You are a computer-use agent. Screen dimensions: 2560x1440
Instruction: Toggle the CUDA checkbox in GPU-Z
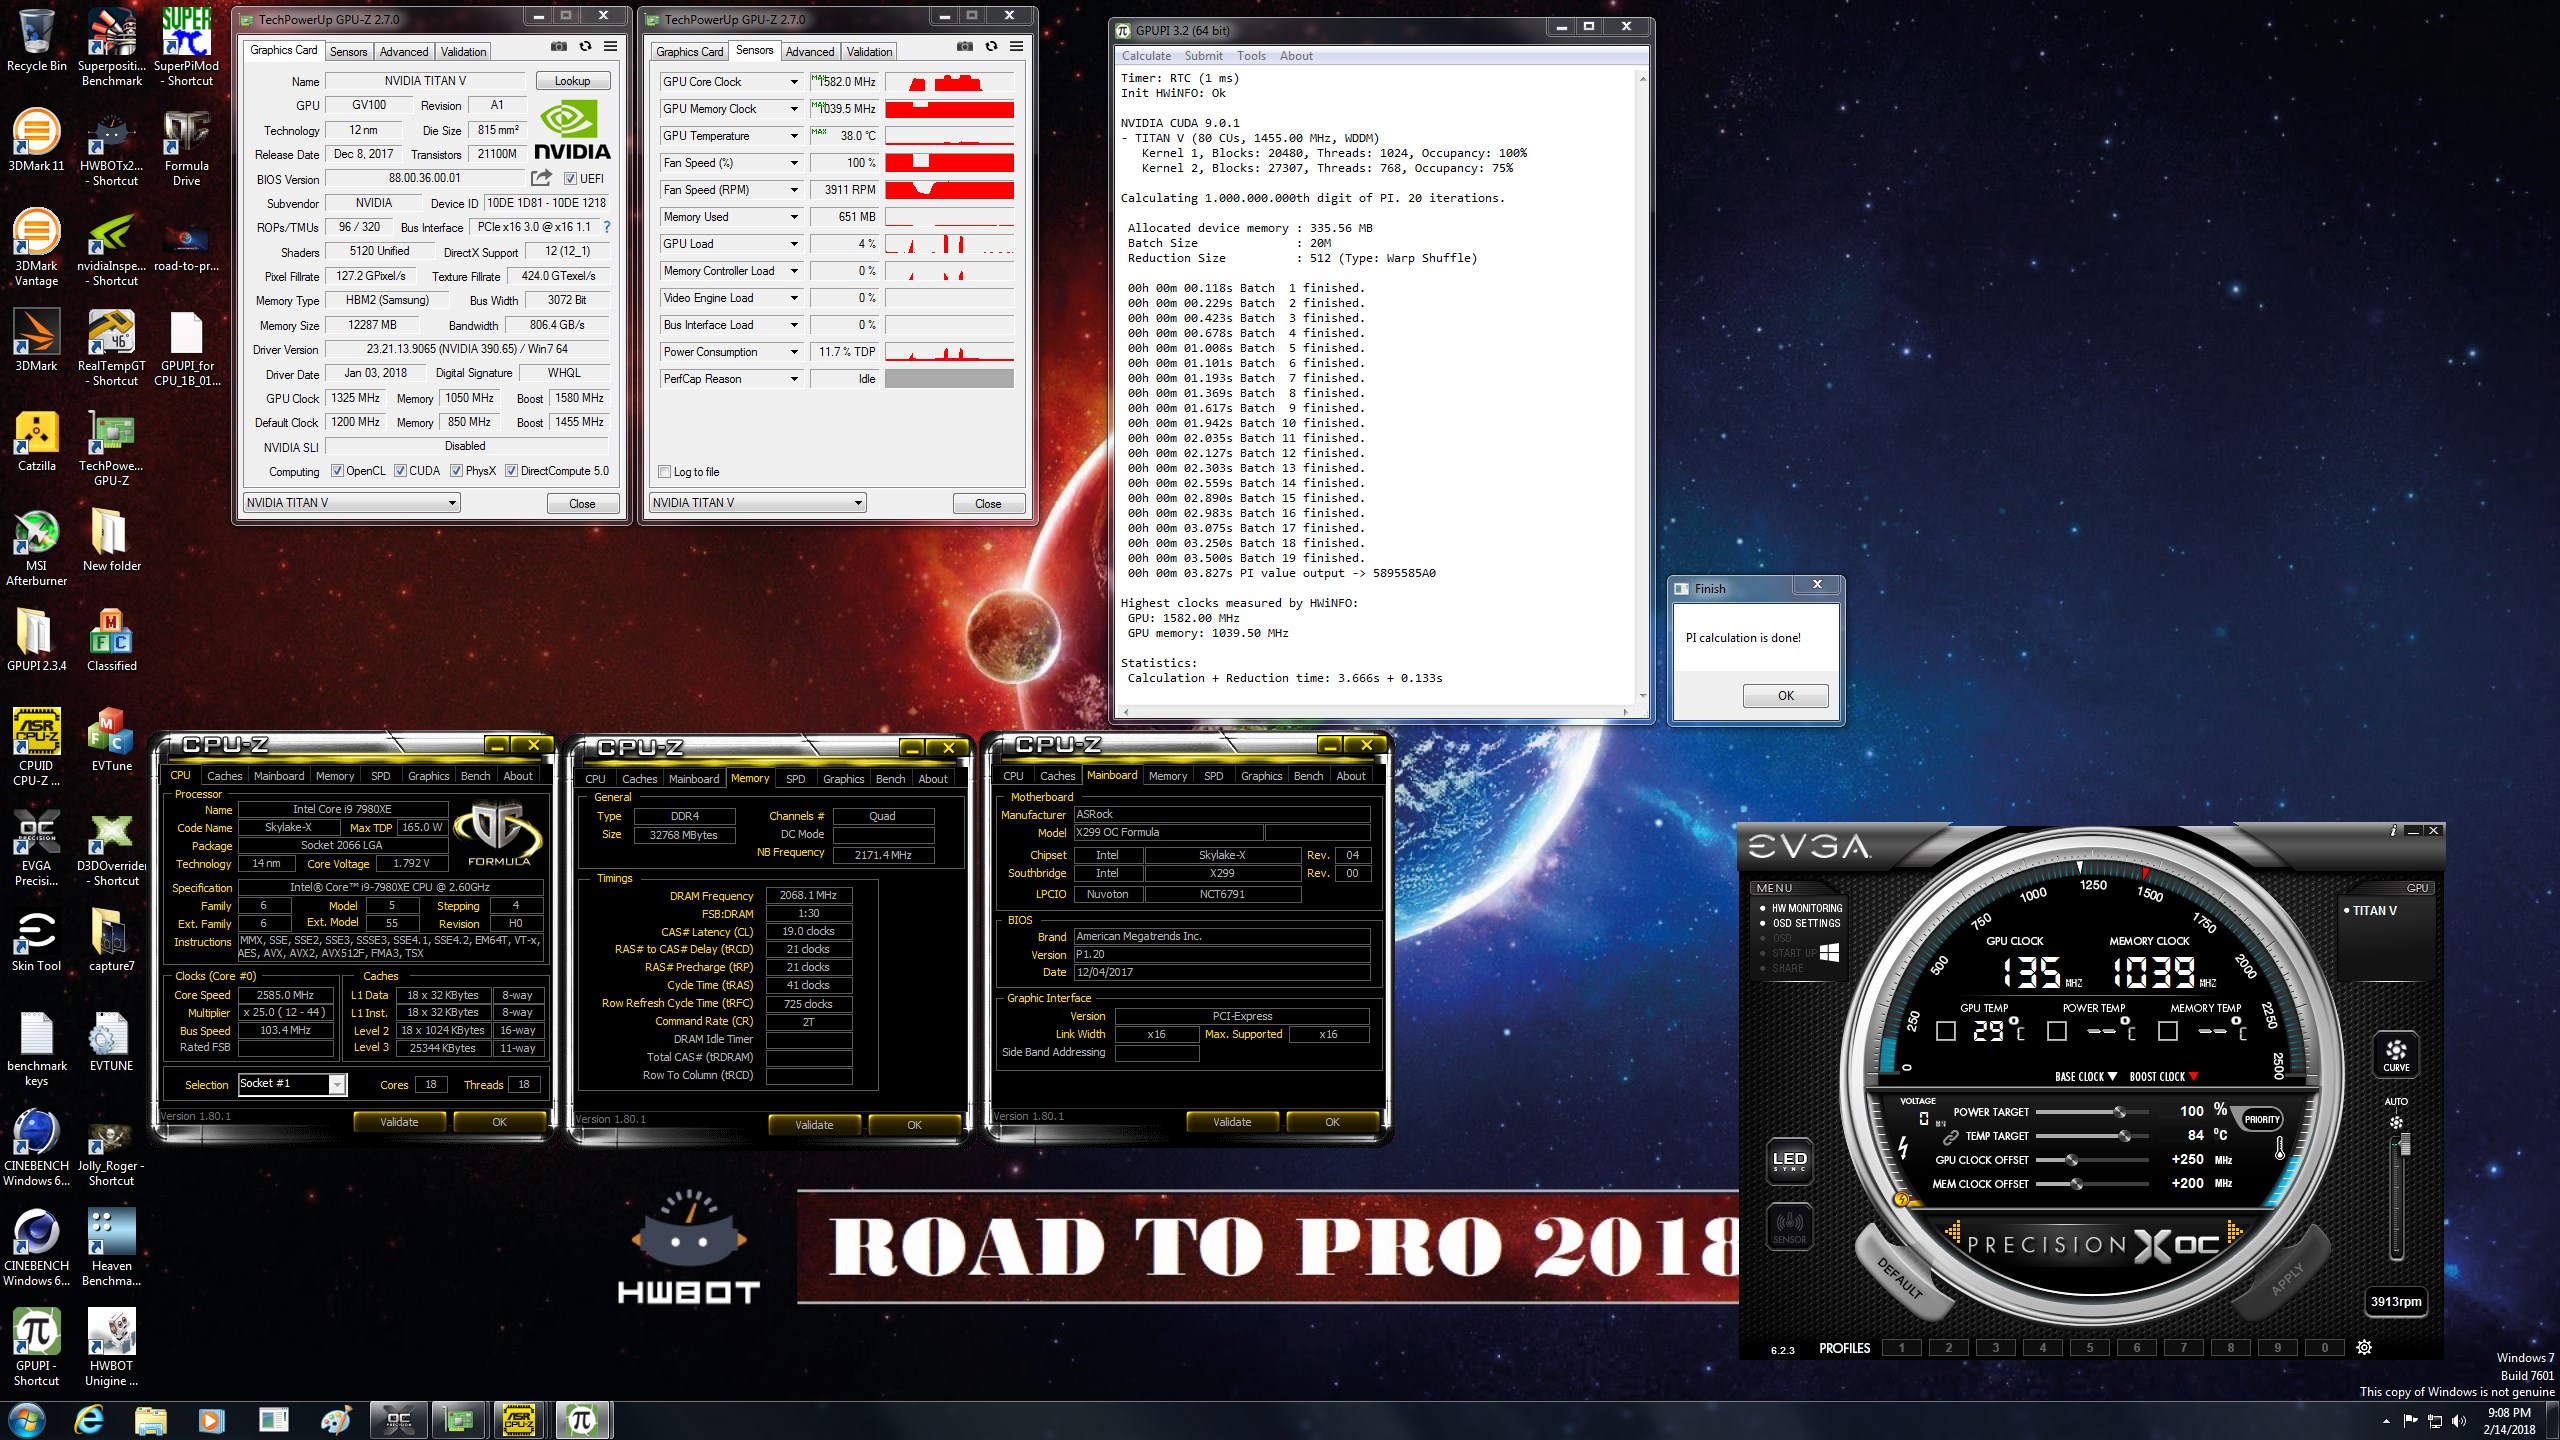pyautogui.click(x=400, y=471)
